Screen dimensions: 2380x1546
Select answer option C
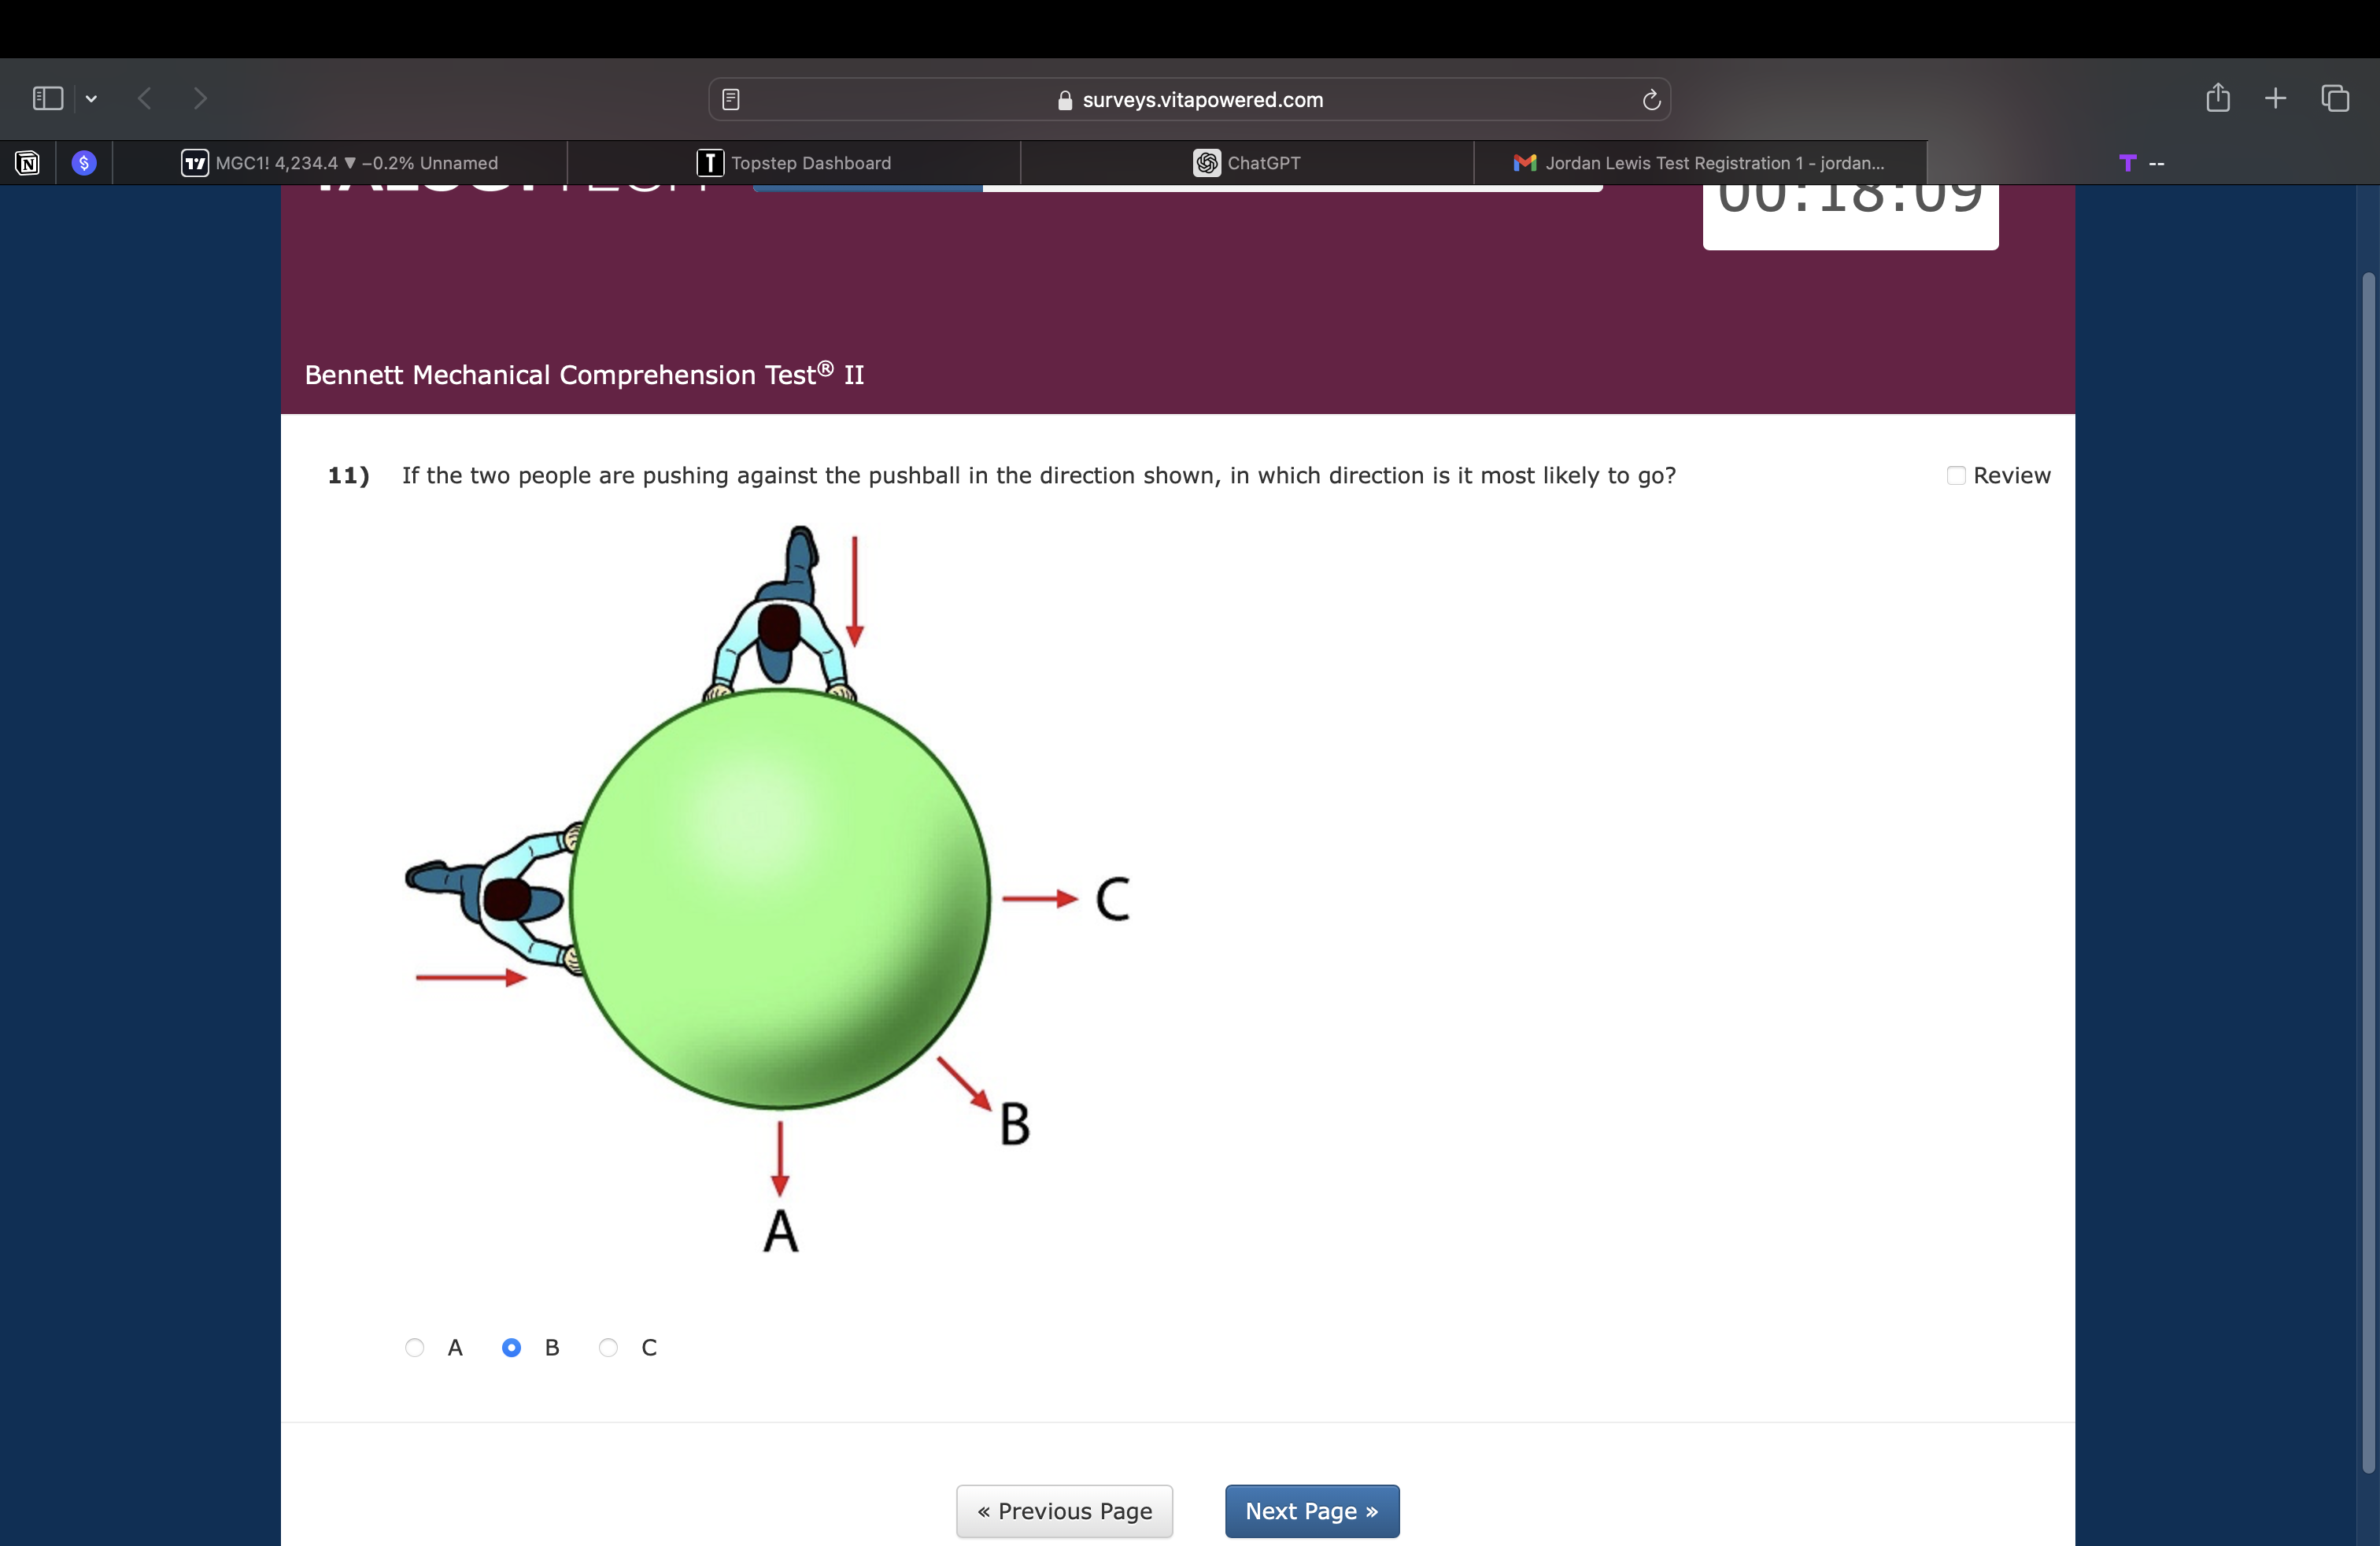click(x=608, y=1347)
